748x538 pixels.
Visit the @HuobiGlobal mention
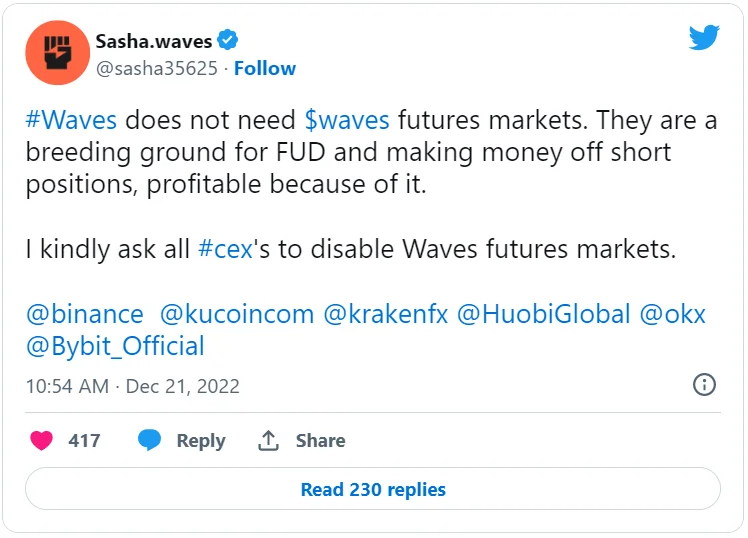[x=543, y=314]
